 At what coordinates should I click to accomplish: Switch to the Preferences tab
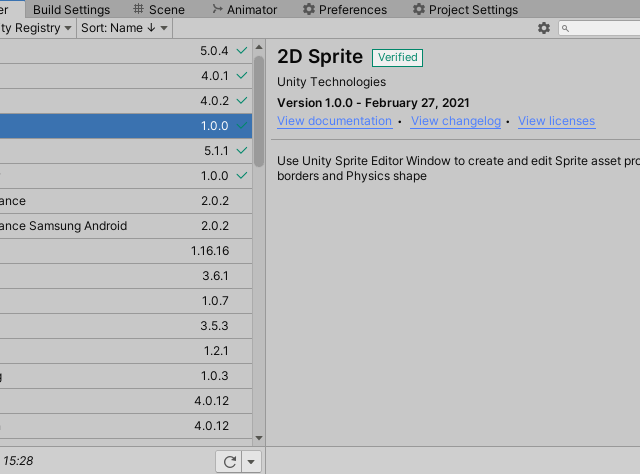(x=345, y=9)
